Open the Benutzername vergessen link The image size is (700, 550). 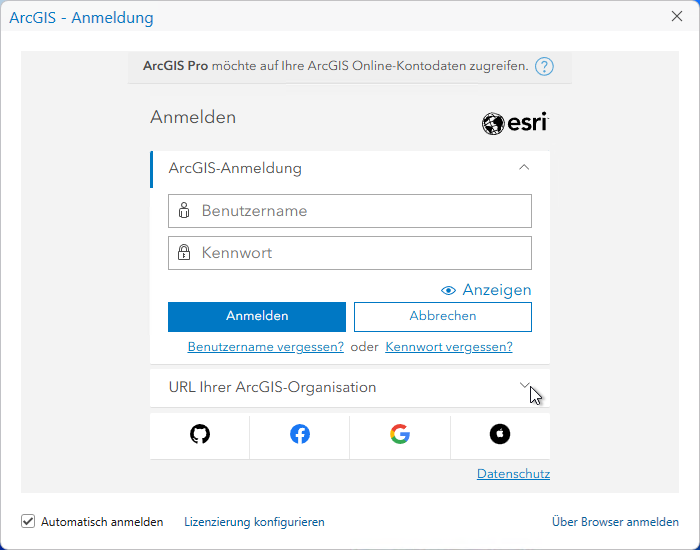coord(266,347)
